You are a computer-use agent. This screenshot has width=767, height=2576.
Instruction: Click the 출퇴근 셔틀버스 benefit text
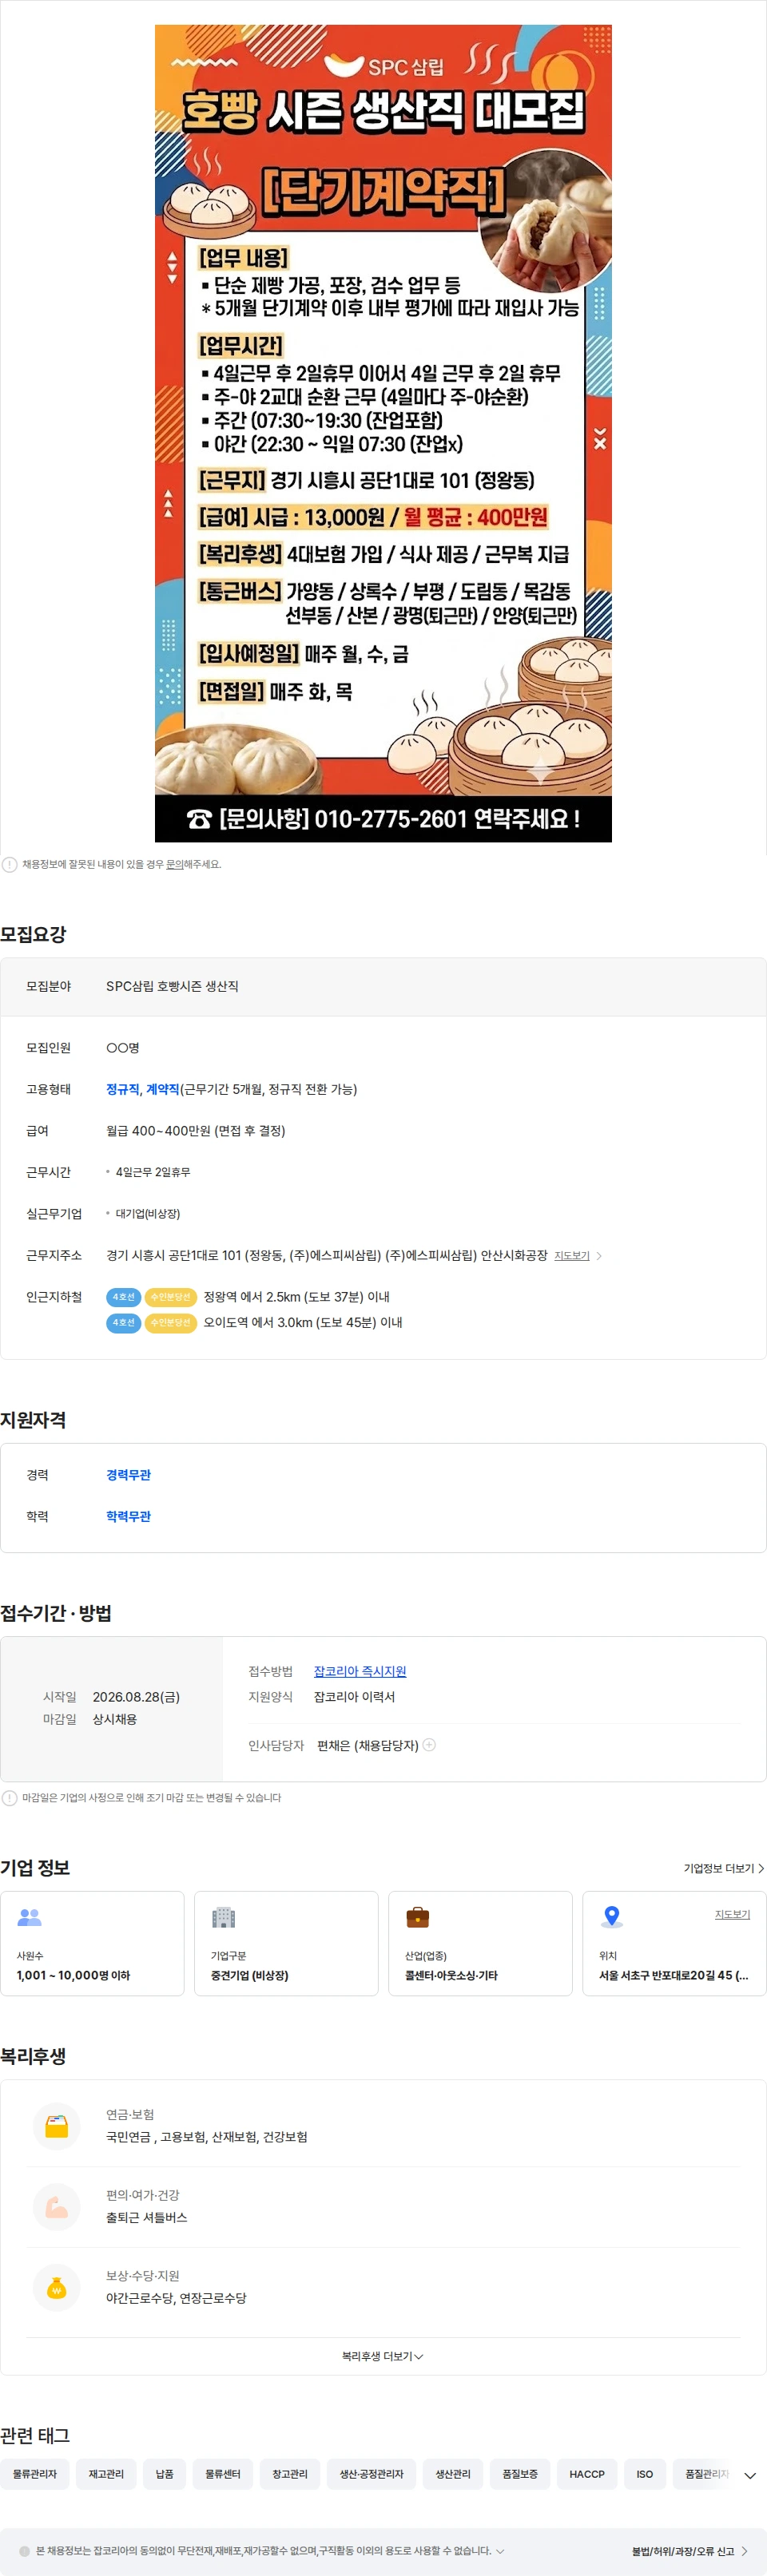coord(147,2217)
